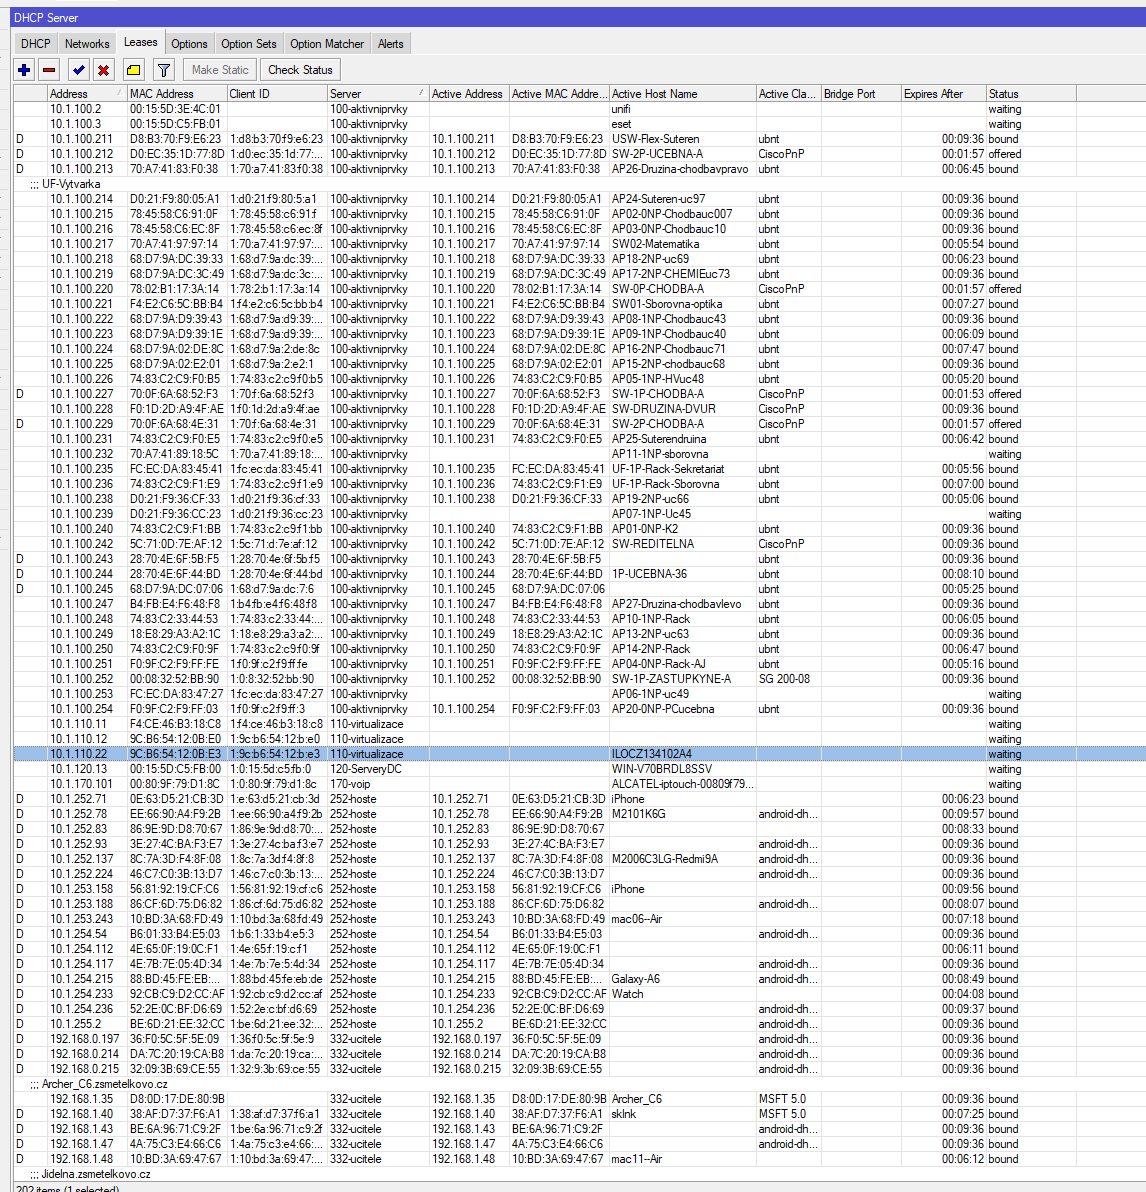This screenshot has width=1146, height=1192.
Task: Click the red X Disable icon
Action: click(103, 70)
